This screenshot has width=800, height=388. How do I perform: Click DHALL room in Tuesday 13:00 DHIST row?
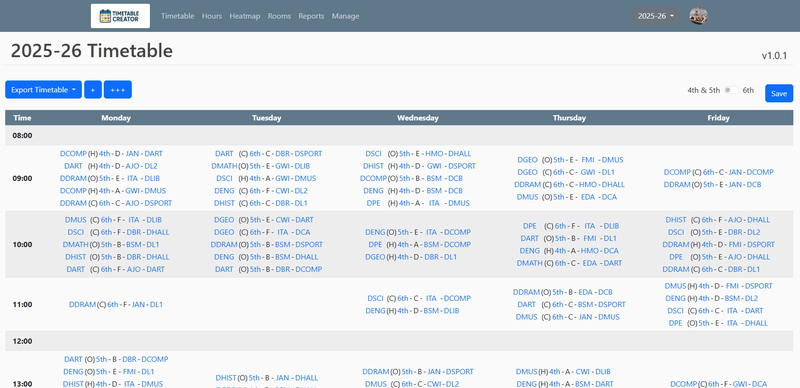click(x=307, y=378)
